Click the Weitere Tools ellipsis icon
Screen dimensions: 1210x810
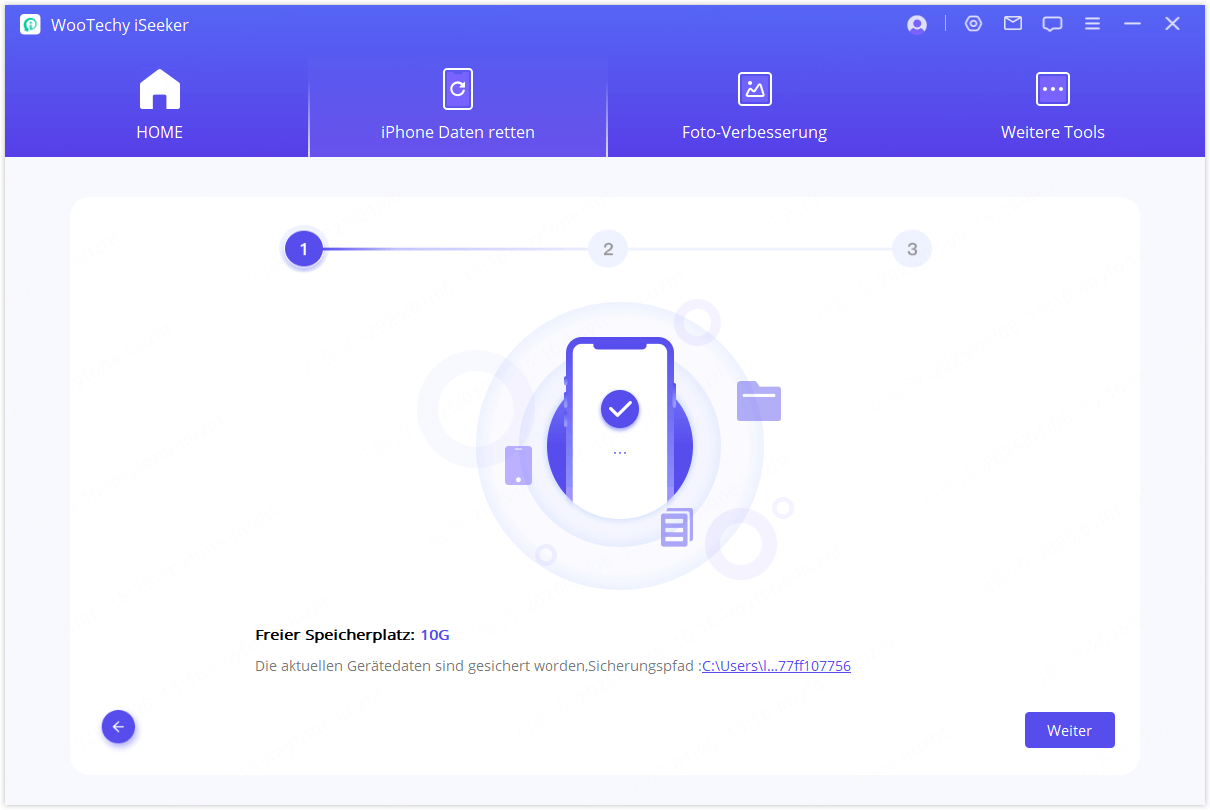coord(1052,88)
